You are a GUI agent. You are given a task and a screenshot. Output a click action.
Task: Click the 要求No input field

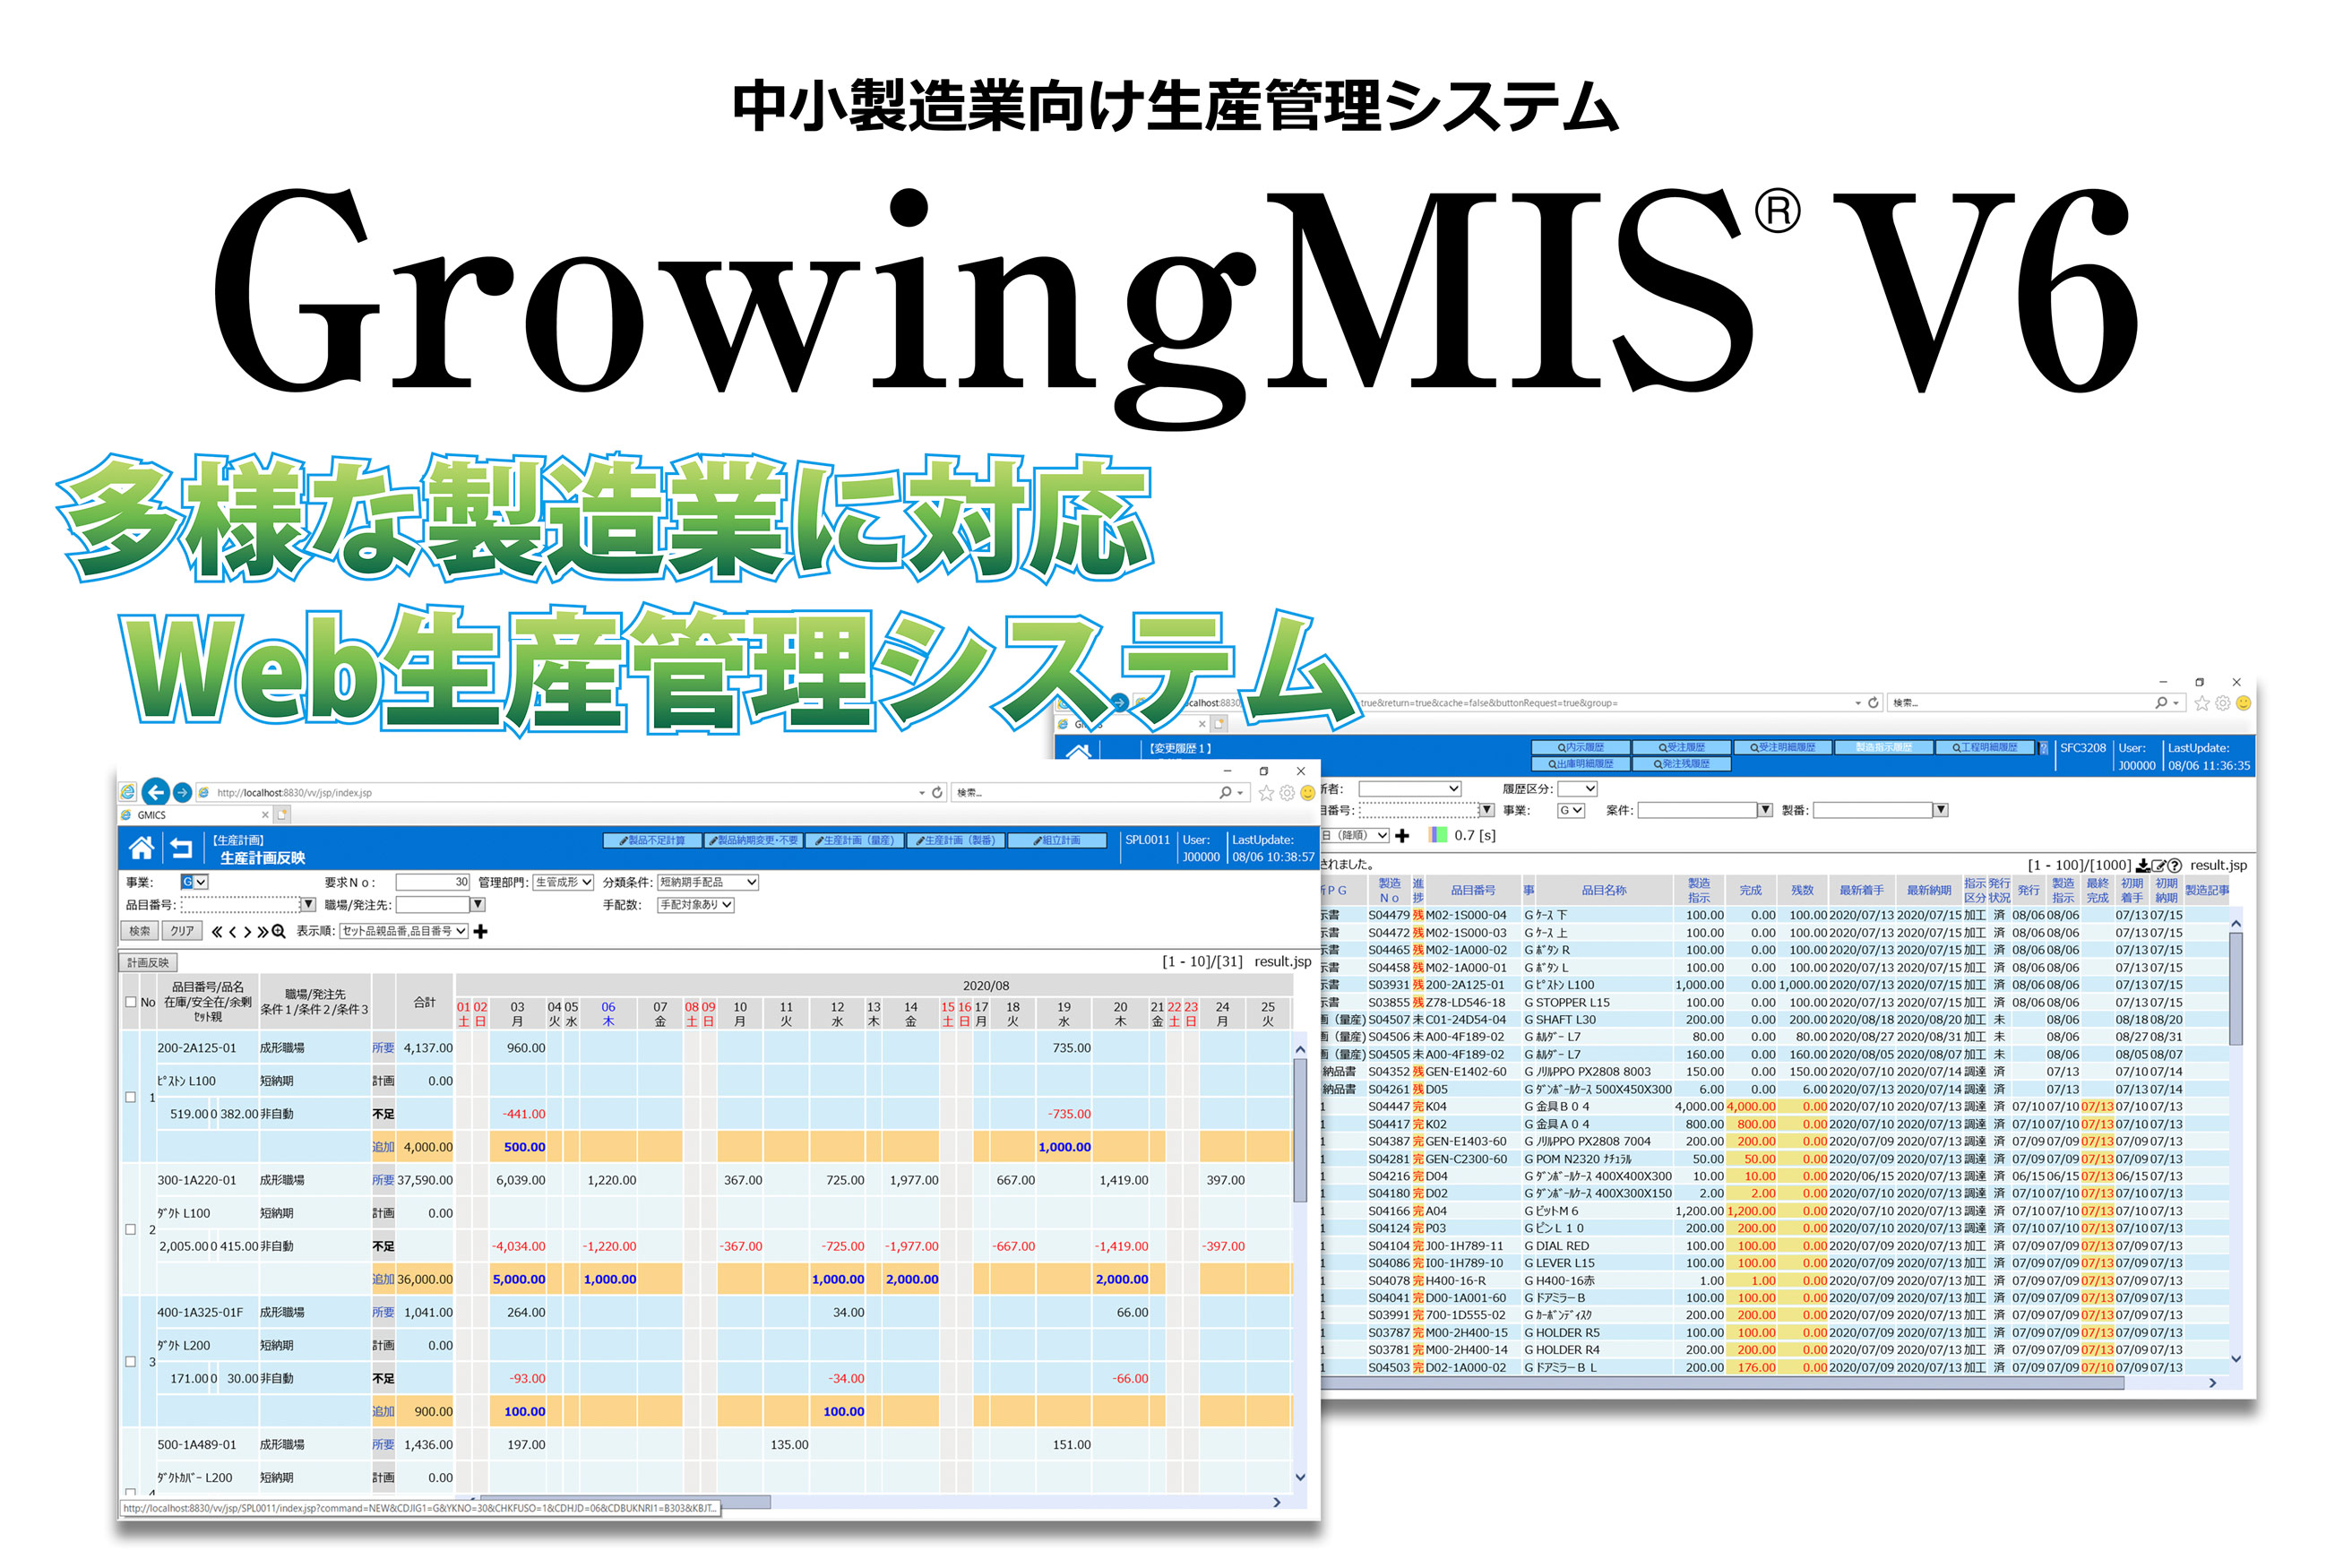point(432,882)
